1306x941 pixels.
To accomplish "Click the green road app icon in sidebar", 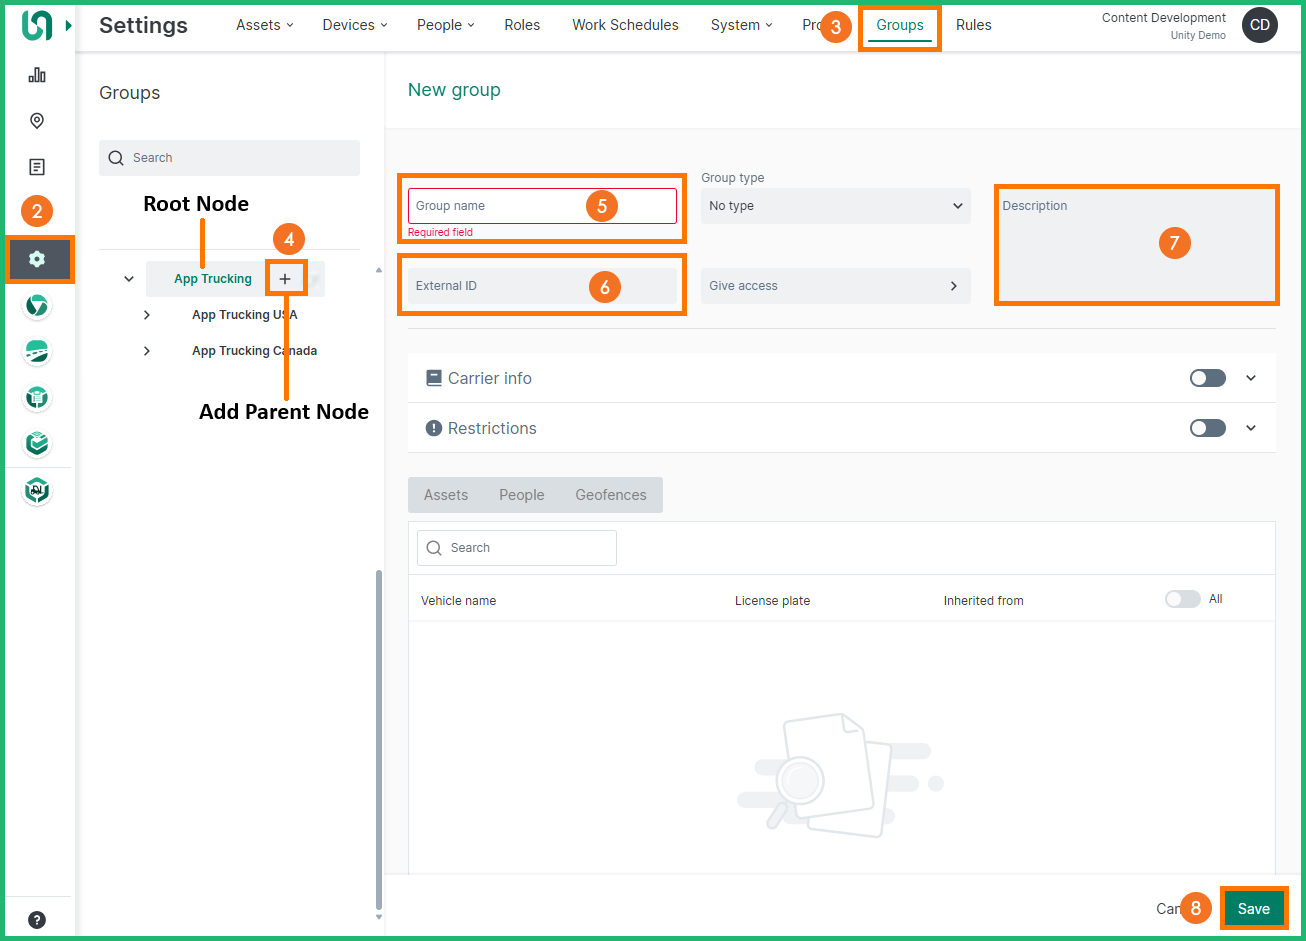I will tap(37, 351).
